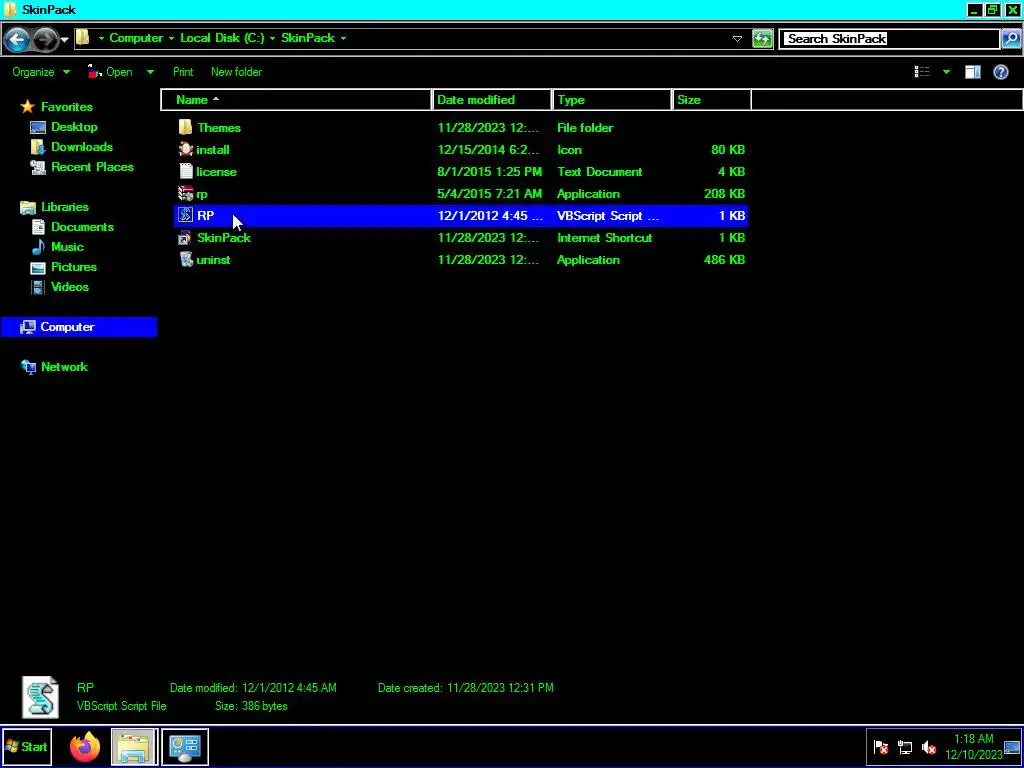Open Recent Places in Favorites
1024x768 pixels.
pyautogui.click(x=92, y=167)
